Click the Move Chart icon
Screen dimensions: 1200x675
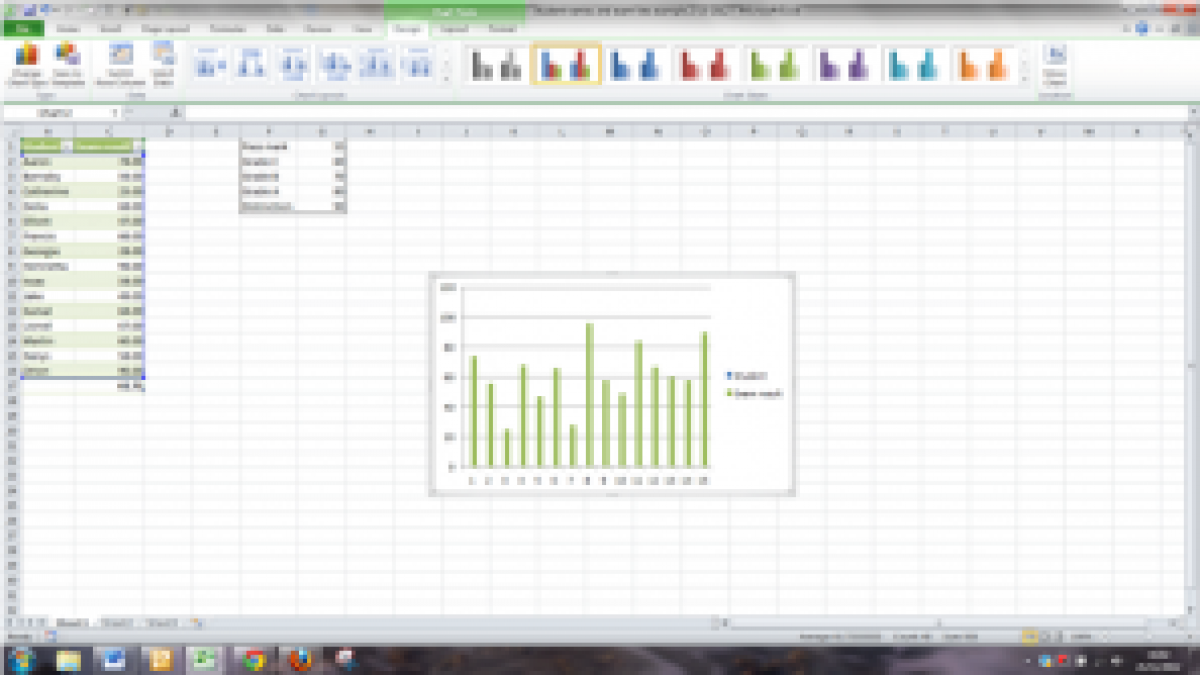coord(1055,64)
